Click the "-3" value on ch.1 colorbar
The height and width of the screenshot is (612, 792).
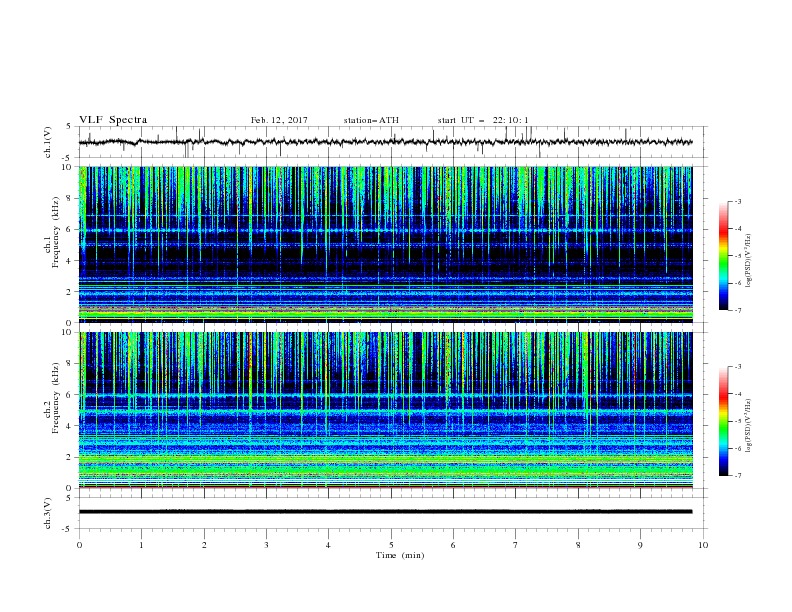738,201
